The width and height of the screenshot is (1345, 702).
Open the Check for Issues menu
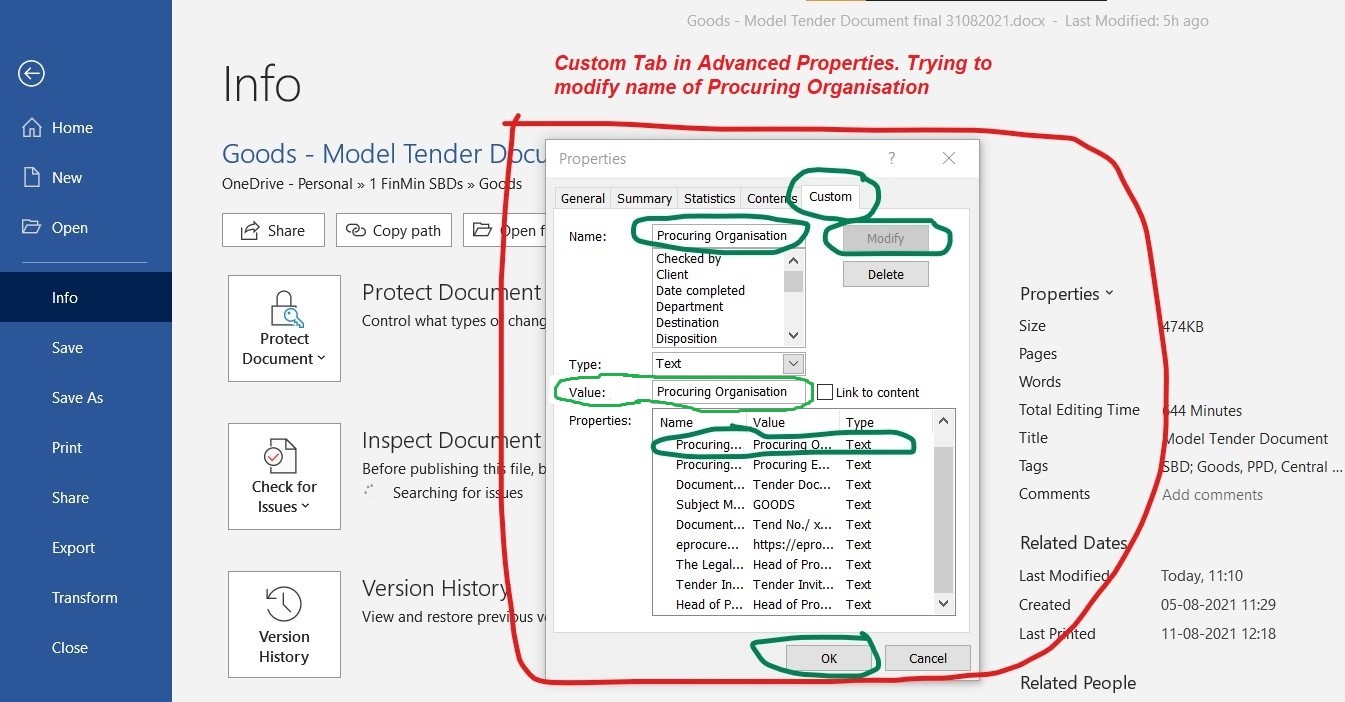284,476
